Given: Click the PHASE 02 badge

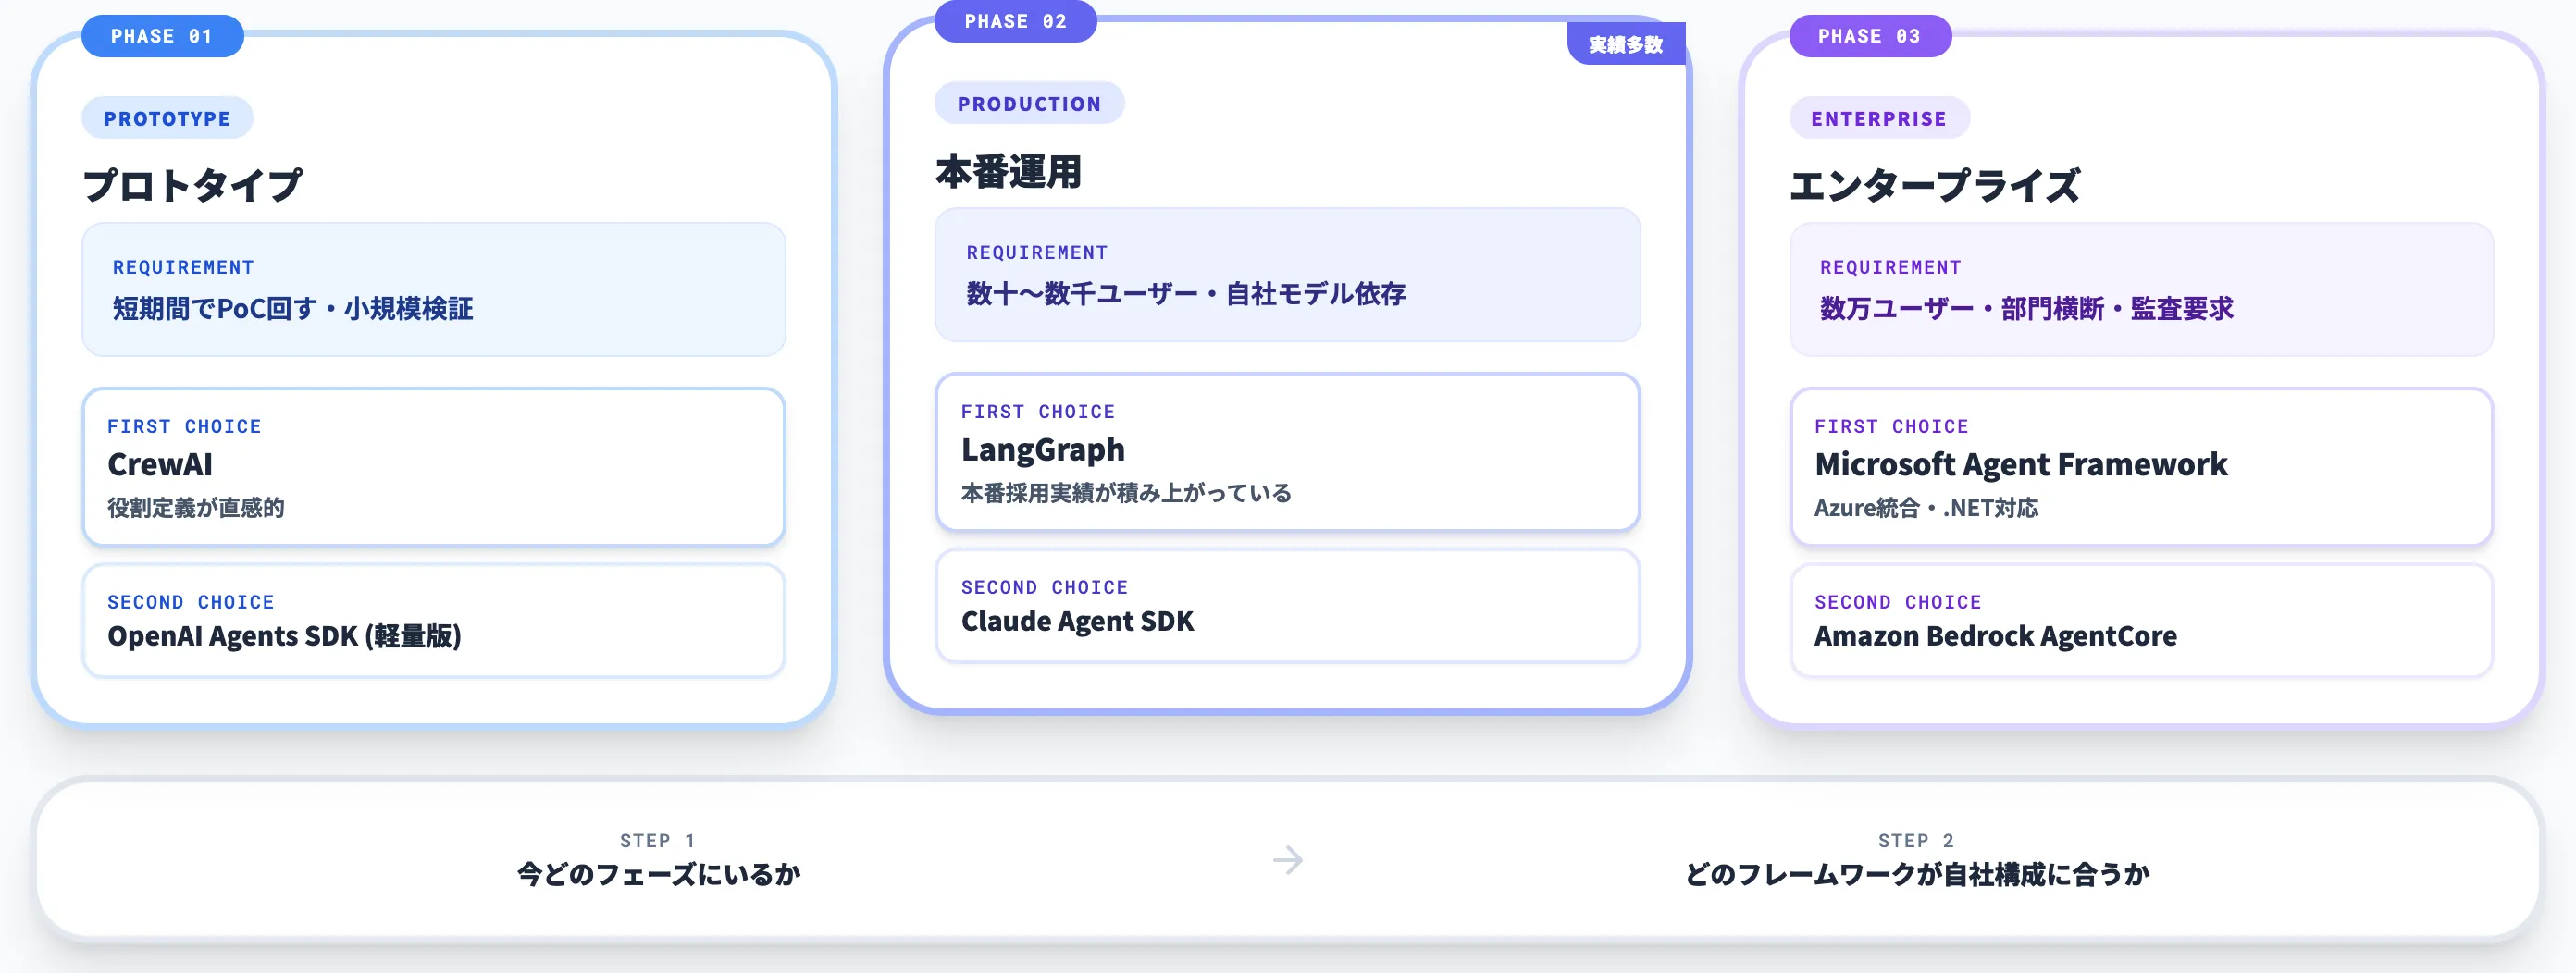Looking at the screenshot, I should (1015, 21).
